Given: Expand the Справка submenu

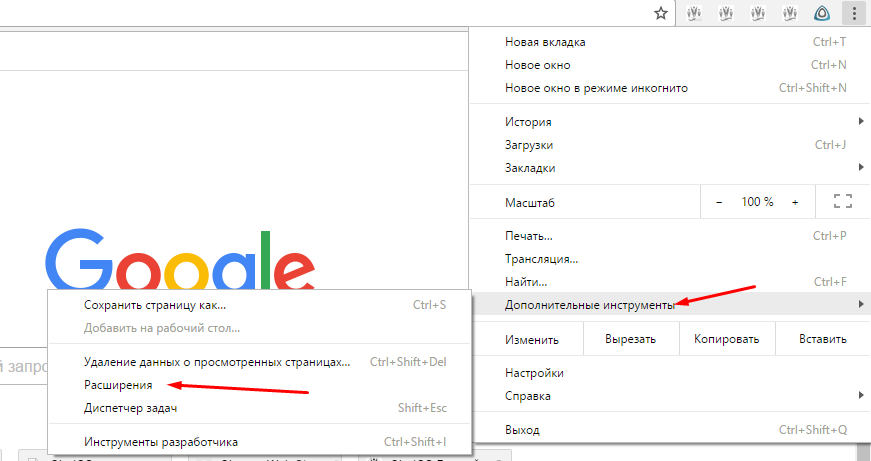Looking at the screenshot, I should (x=670, y=396).
